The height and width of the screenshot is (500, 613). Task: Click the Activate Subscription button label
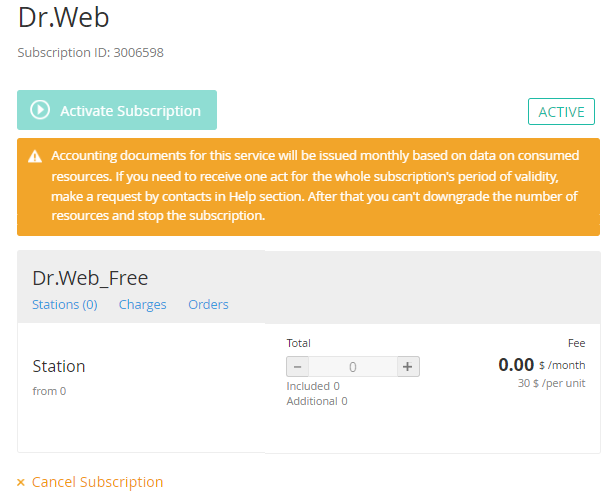pyautogui.click(x=130, y=111)
